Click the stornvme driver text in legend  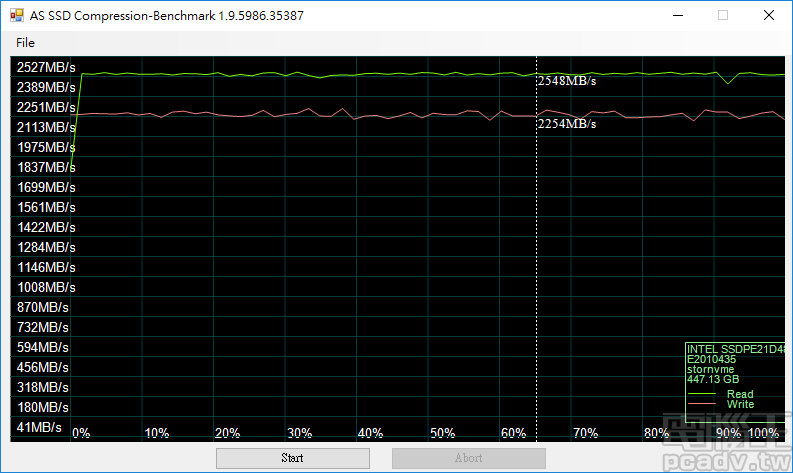click(710, 369)
